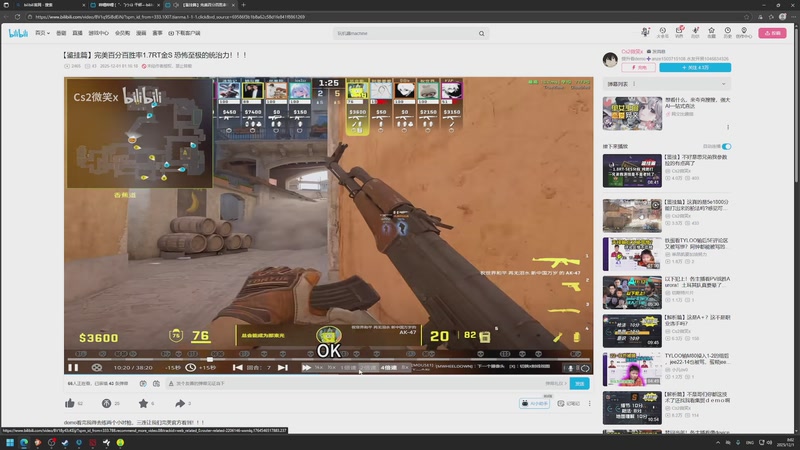Open the 会员购 navigation item
Viewport: 800px width, 450px height.
122,33
